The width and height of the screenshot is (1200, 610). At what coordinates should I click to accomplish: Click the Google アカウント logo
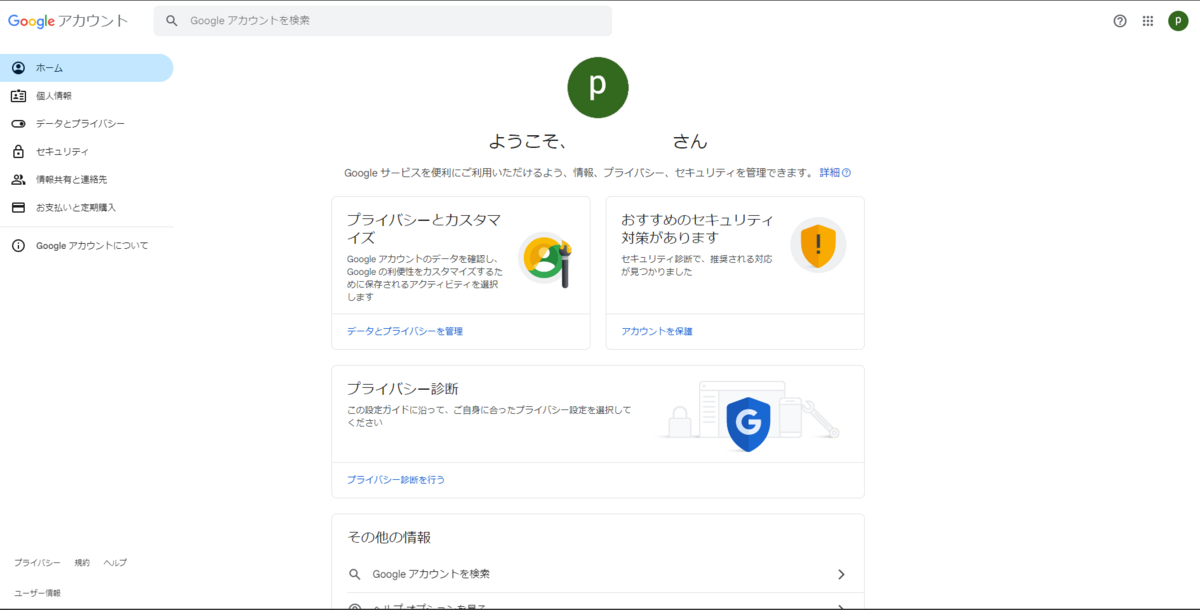[x=68, y=21]
